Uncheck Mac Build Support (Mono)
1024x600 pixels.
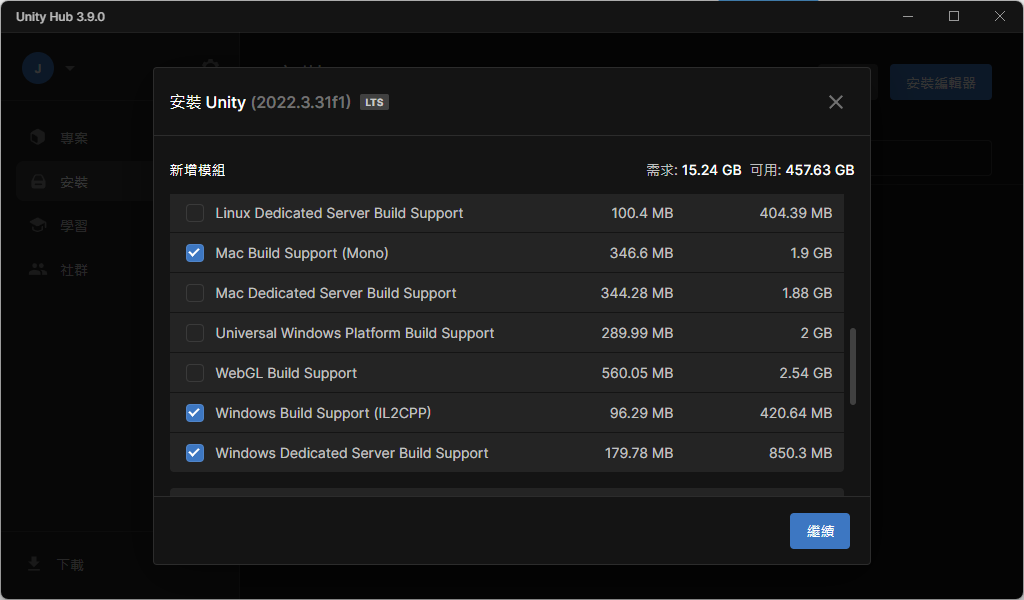click(x=195, y=253)
